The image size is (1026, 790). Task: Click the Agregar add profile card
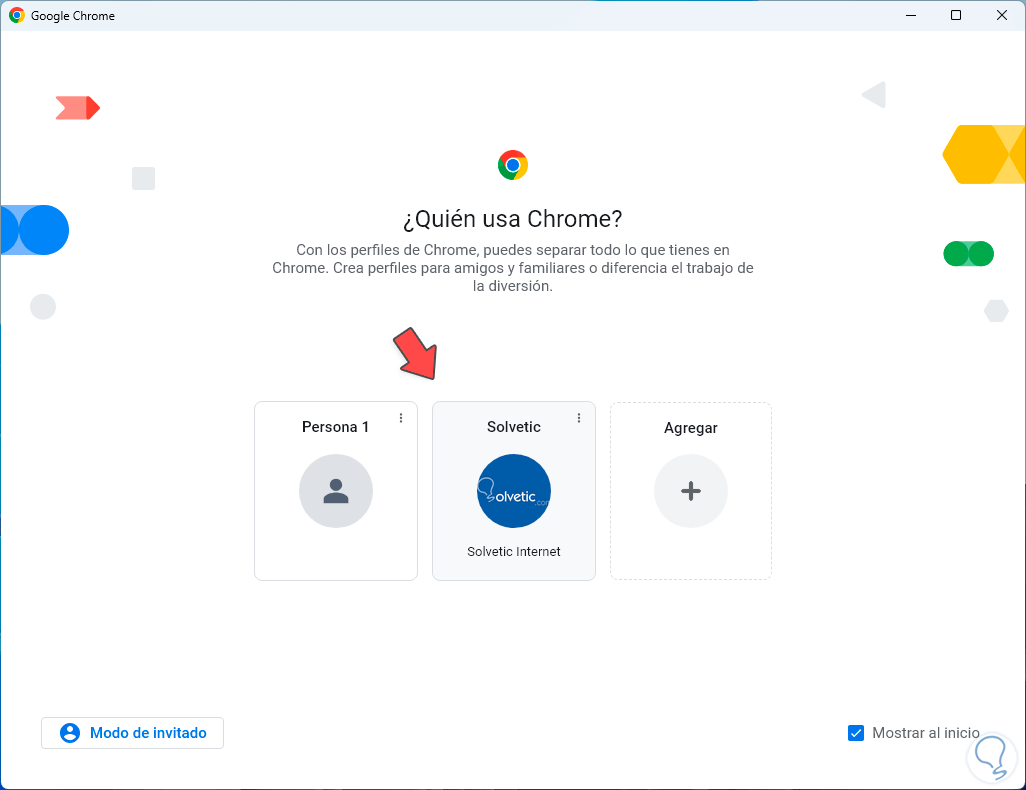[691, 491]
